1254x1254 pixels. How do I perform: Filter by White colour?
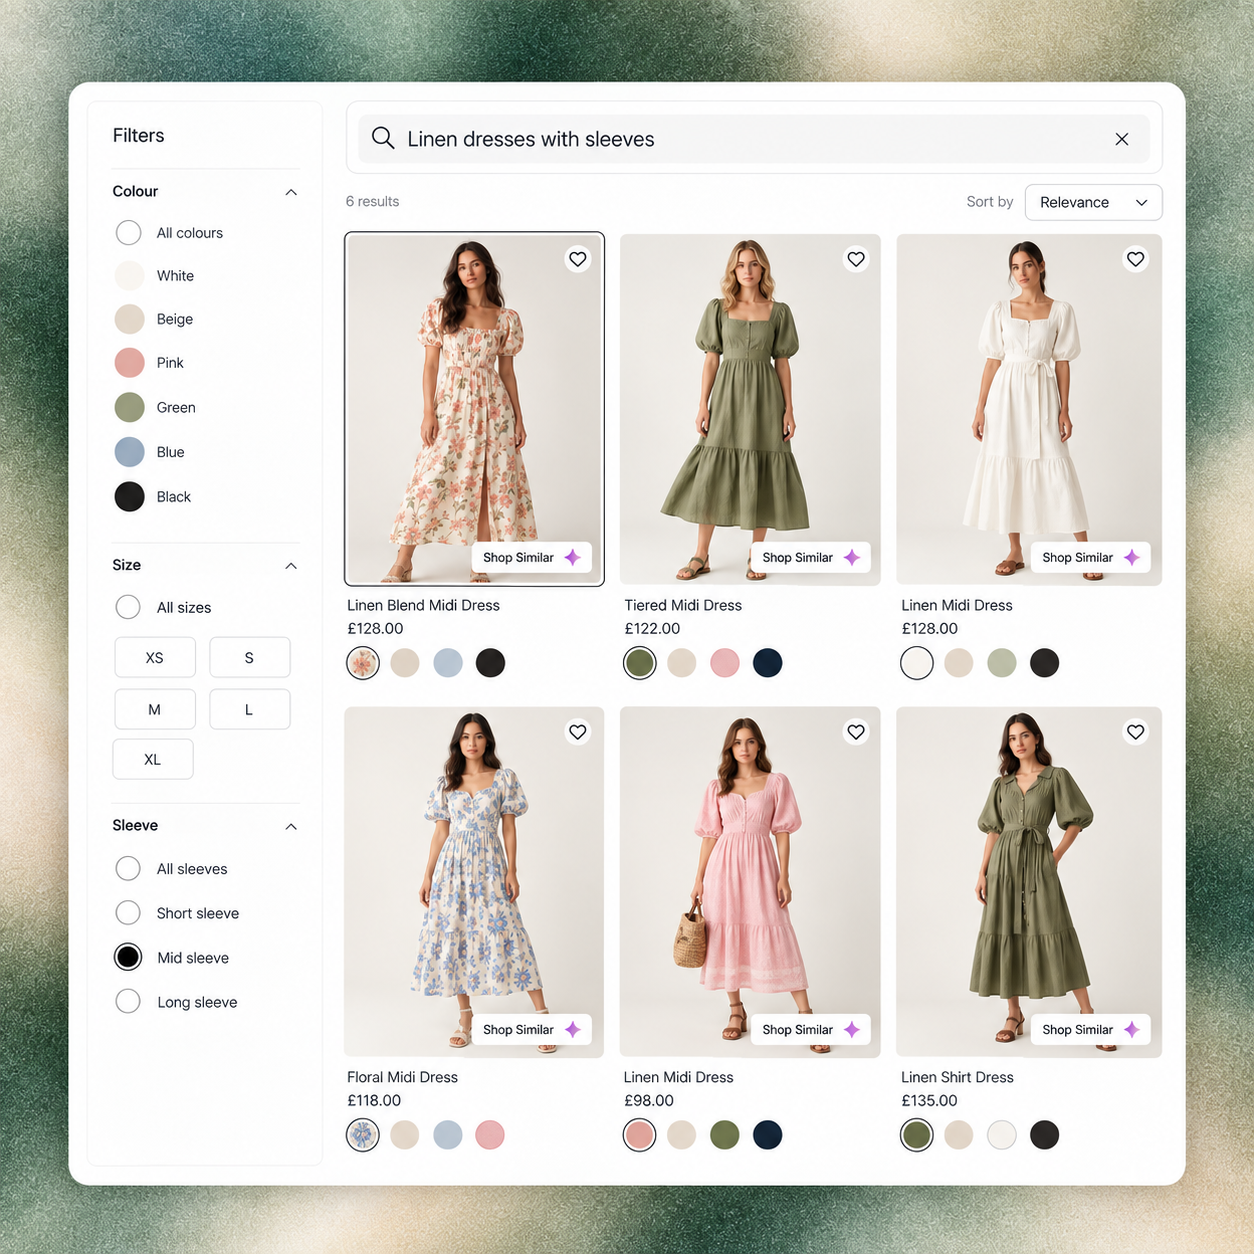[129, 275]
